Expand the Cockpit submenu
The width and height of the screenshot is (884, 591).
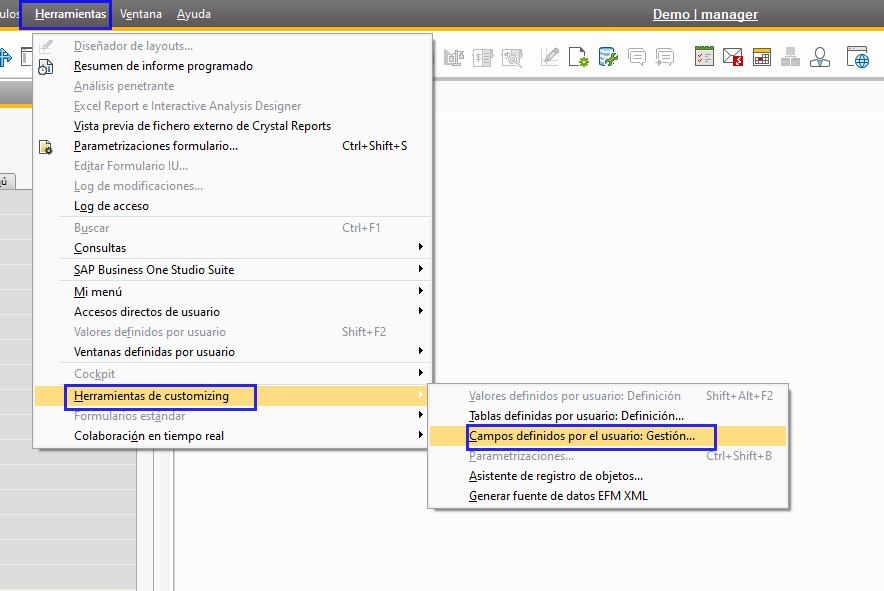(421, 373)
